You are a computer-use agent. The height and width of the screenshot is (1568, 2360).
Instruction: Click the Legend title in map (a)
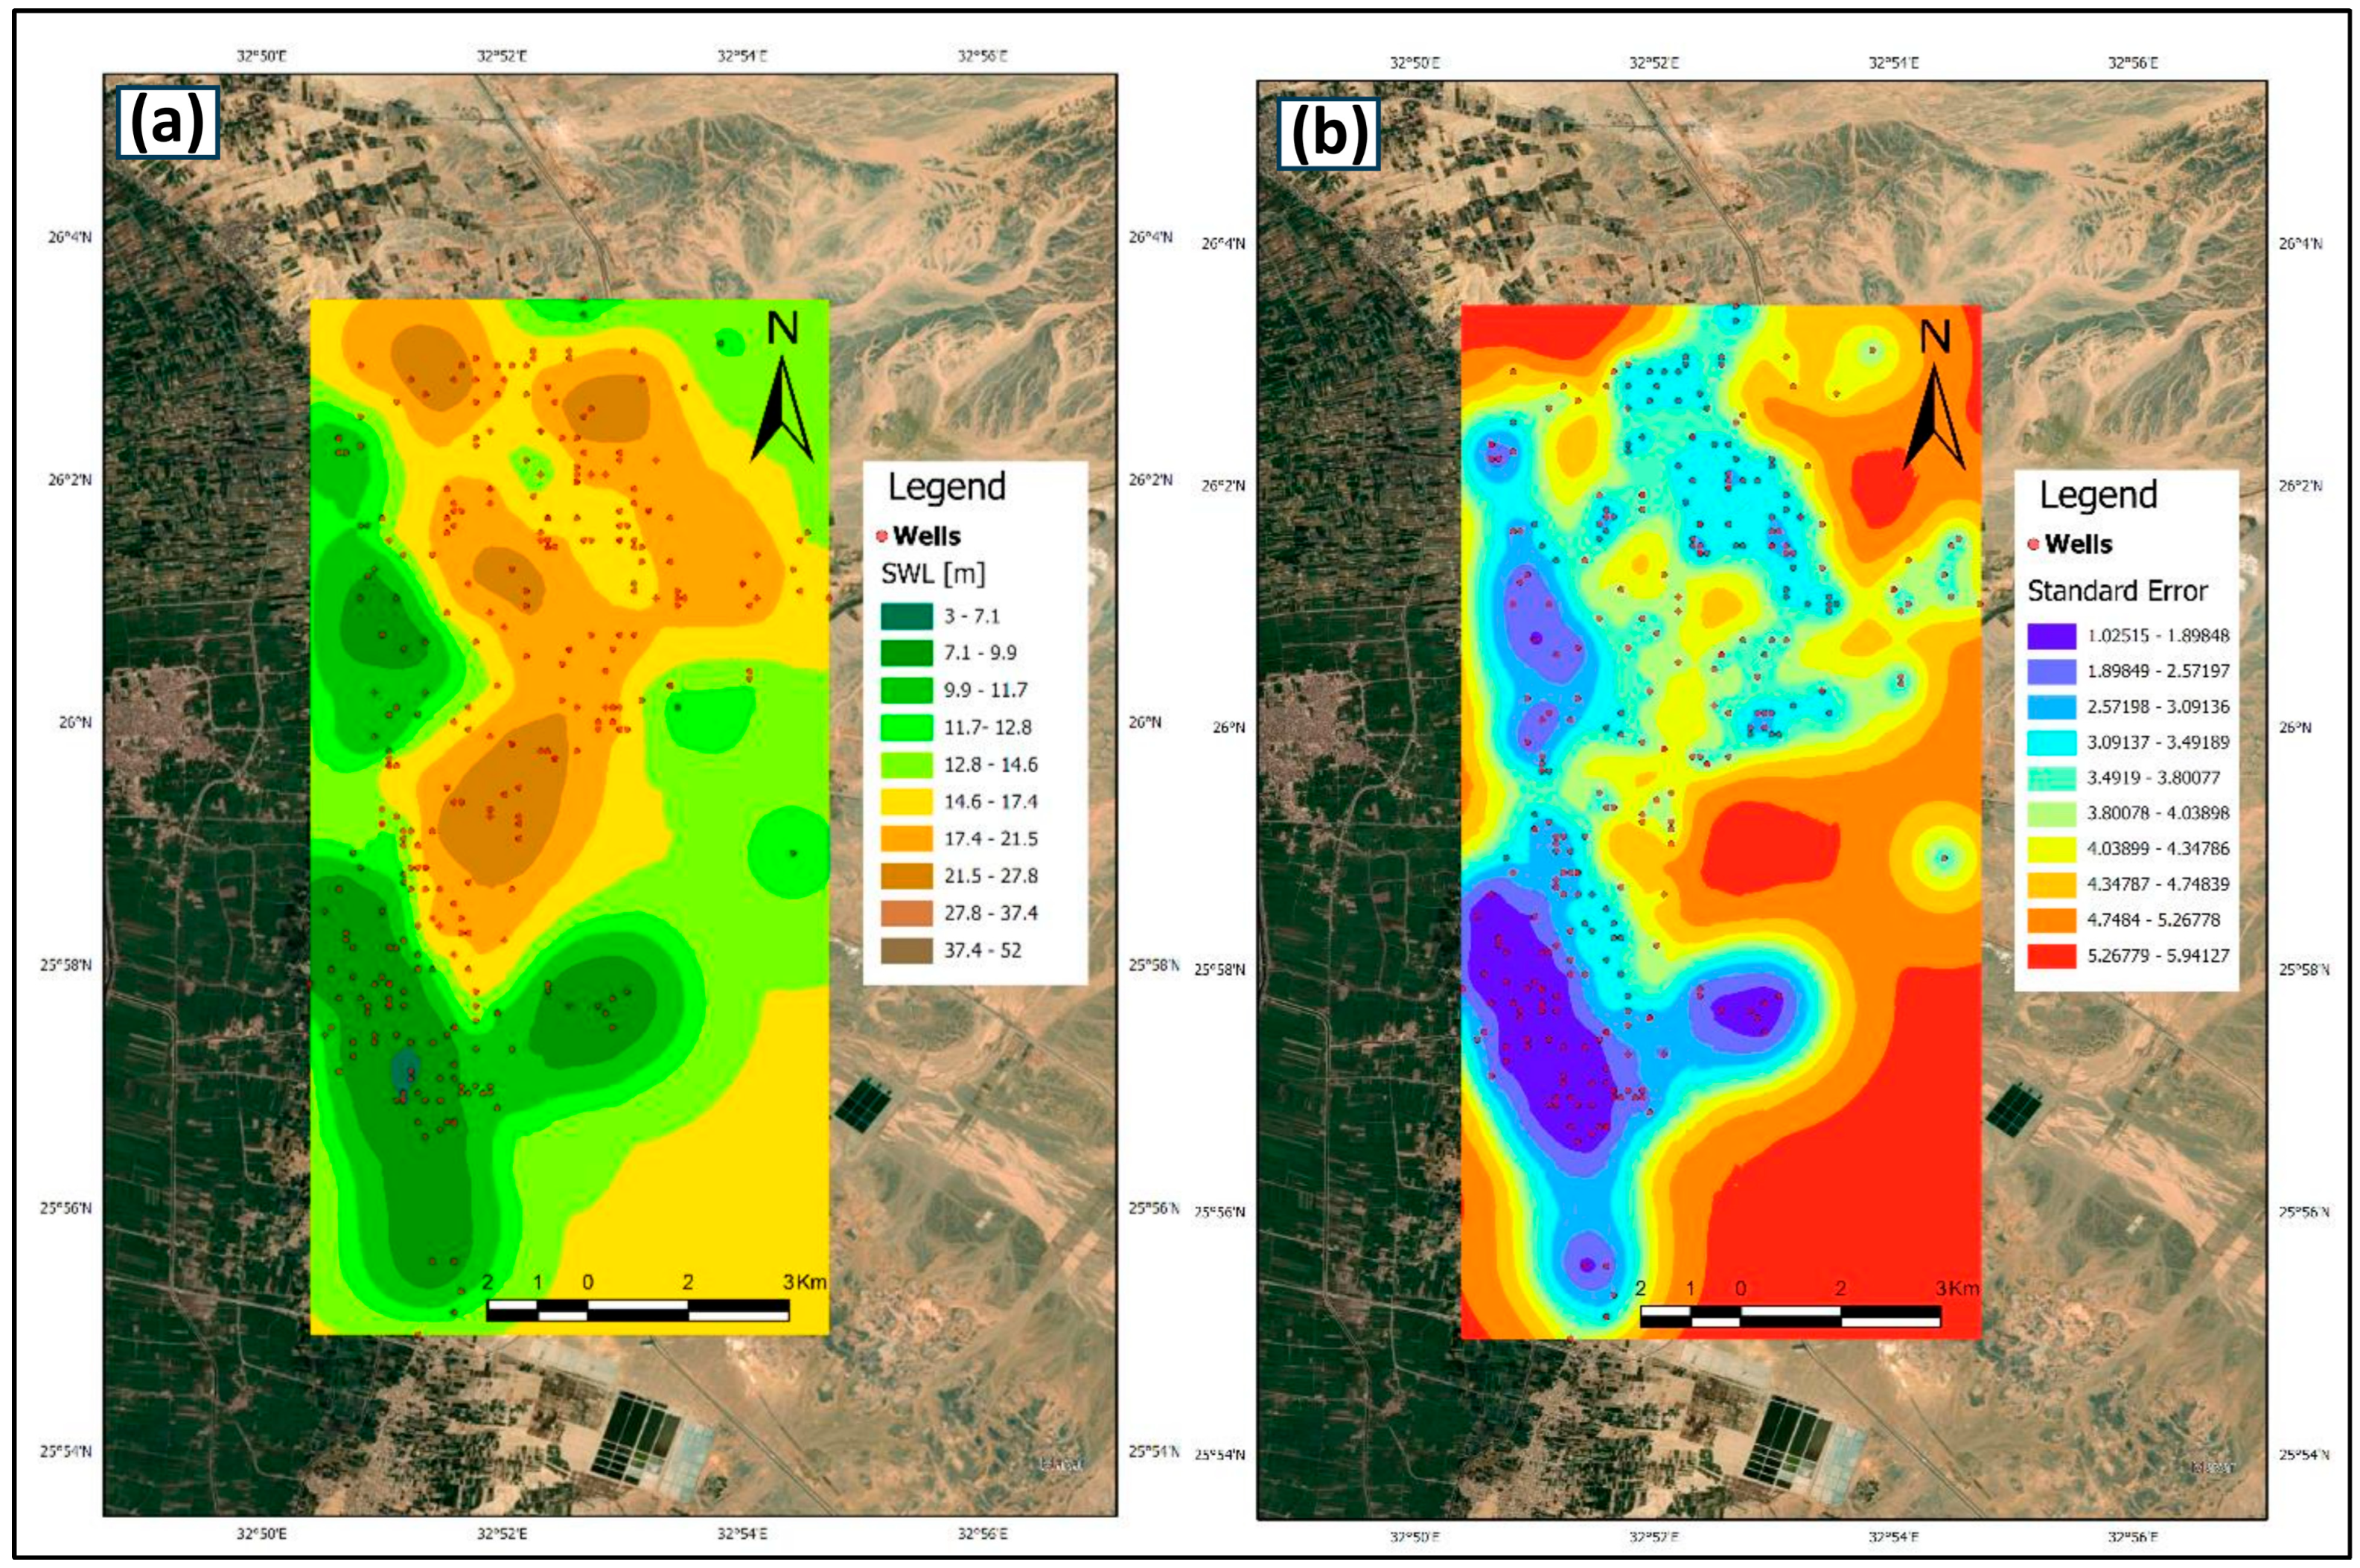tap(946, 487)
